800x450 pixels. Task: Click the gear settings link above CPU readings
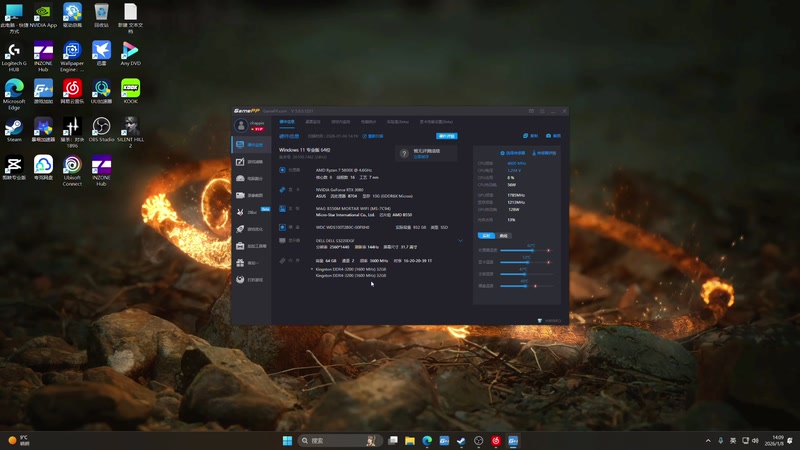coord(513,153)
